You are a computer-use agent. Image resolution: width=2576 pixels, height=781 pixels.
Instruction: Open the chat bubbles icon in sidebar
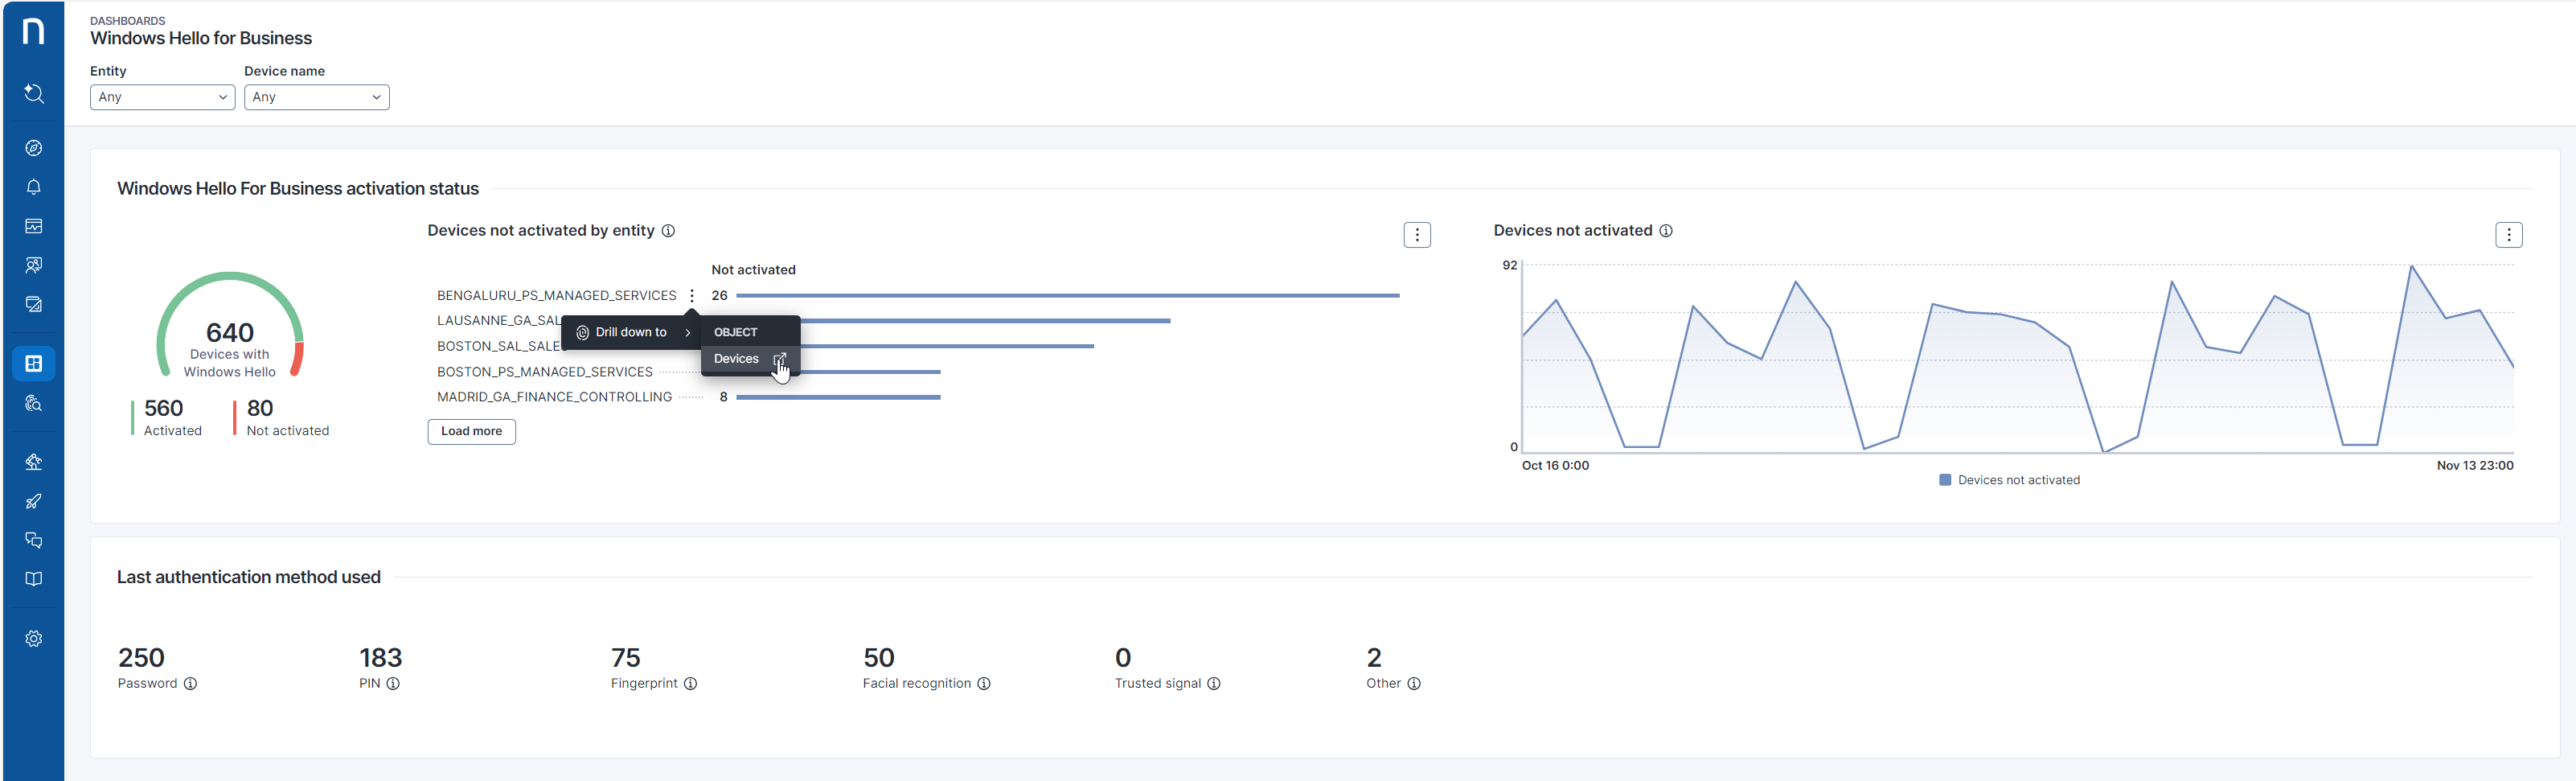[33, 540]
